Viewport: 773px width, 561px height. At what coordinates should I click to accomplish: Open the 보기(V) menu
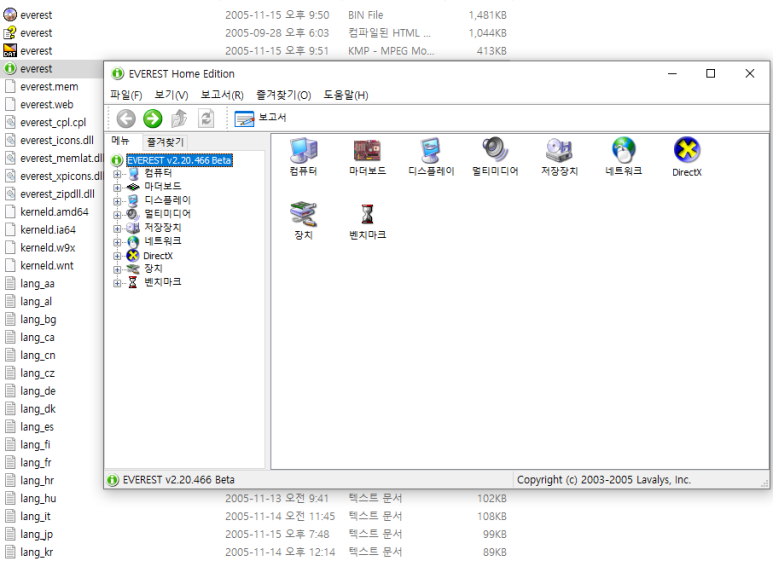(x=171, y=95)
